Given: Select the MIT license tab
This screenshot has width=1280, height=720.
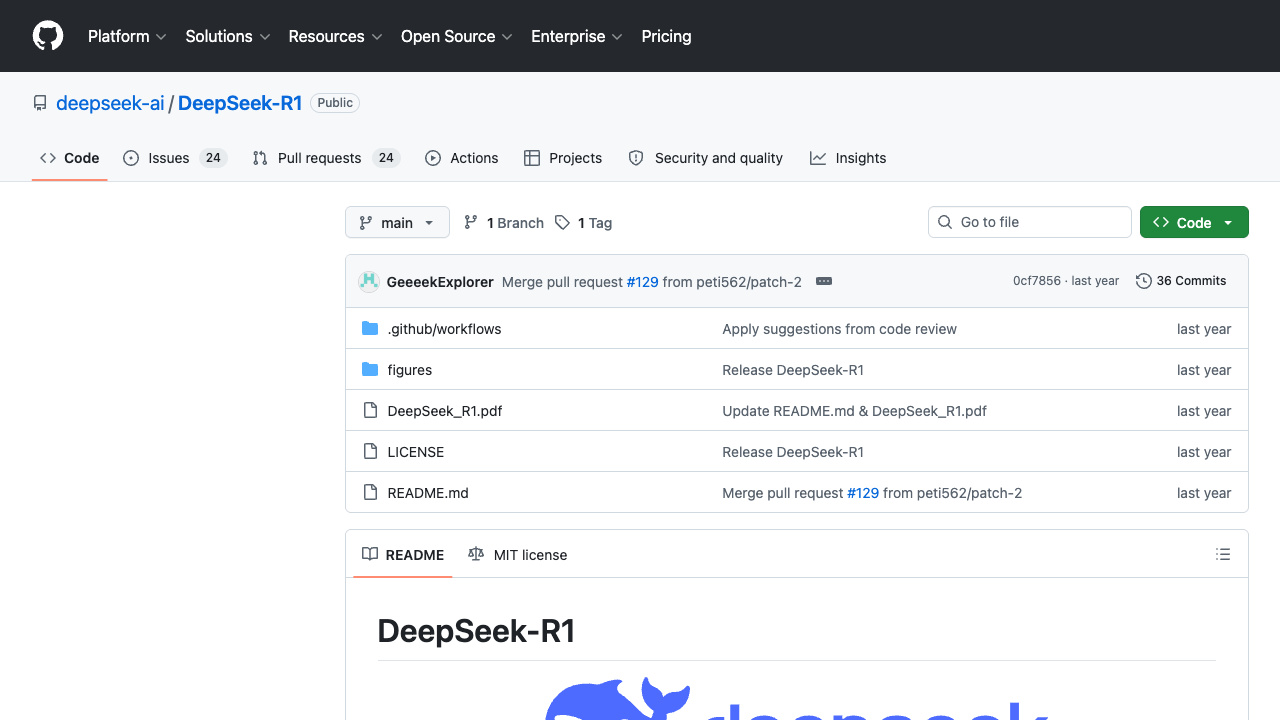Looking at the screenshot, I should pos(518,555).
